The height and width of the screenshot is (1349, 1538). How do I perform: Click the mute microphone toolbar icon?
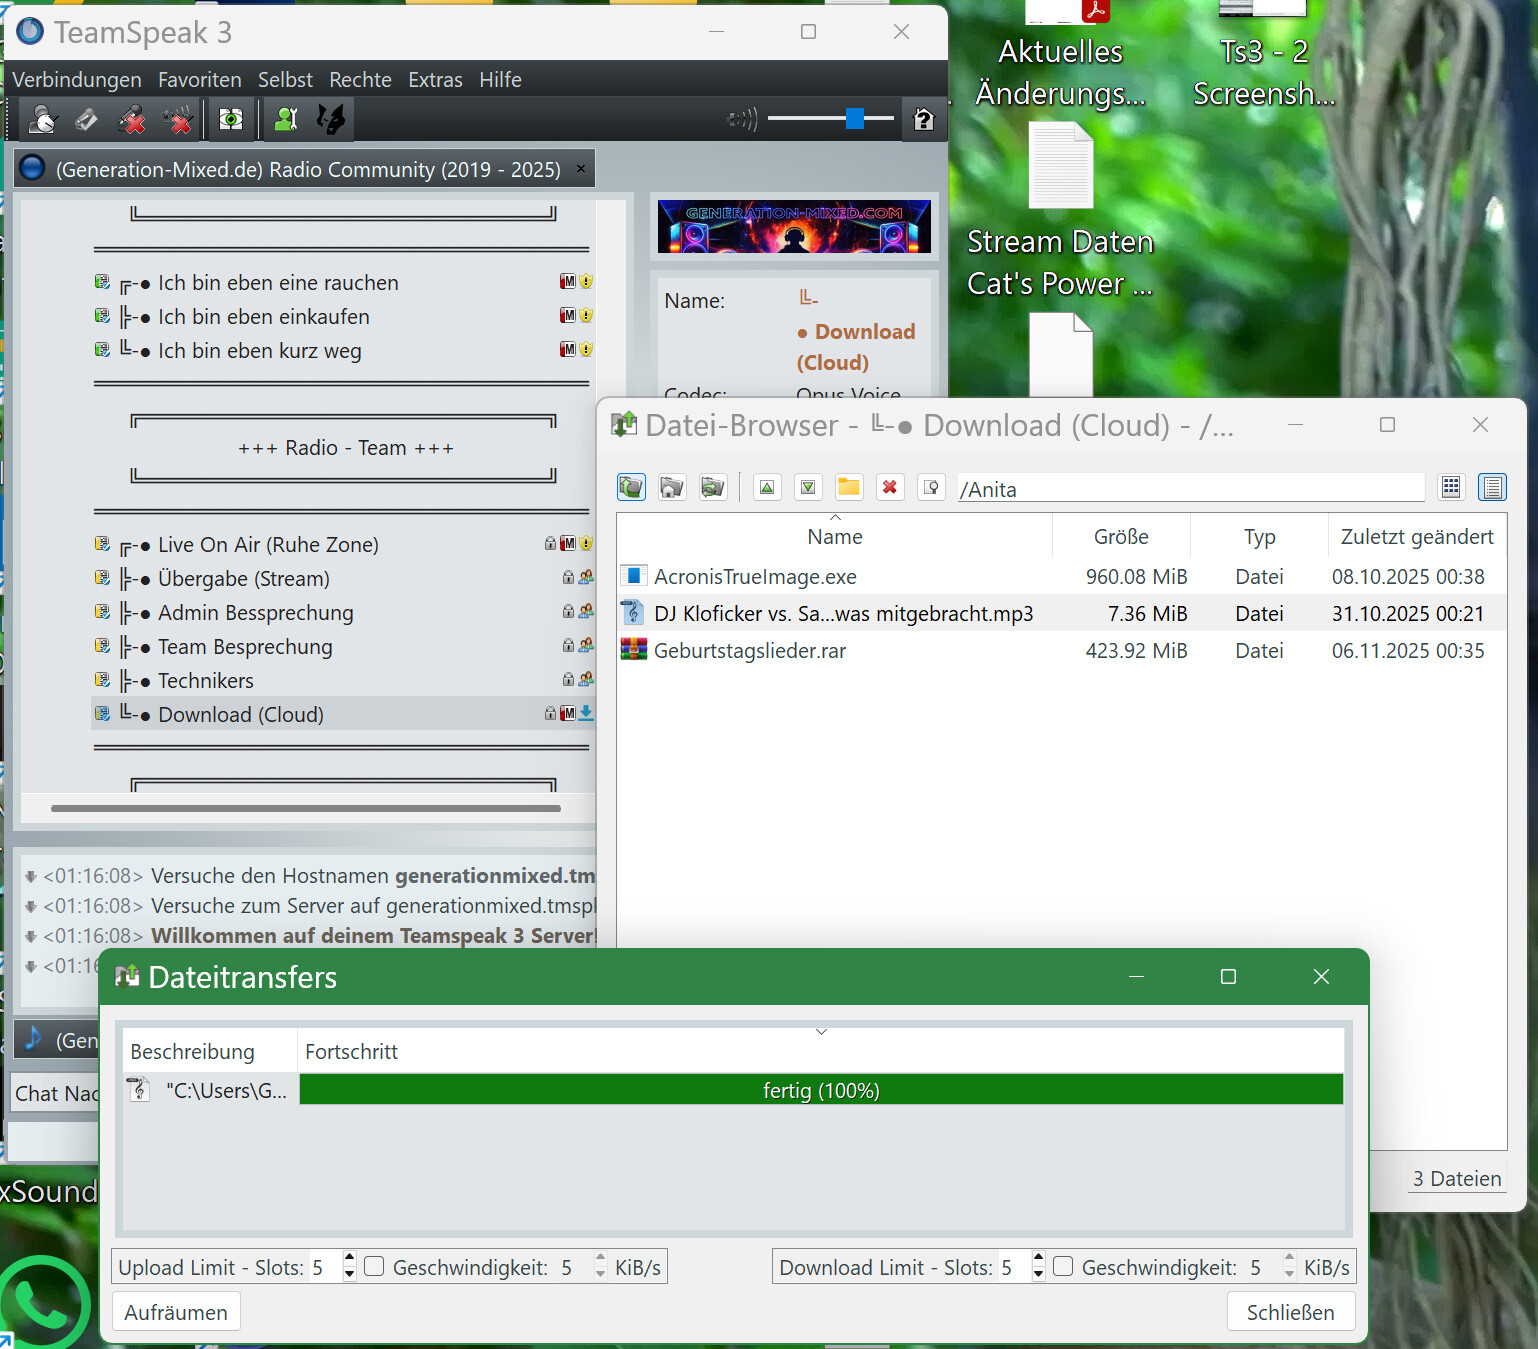tap(131, 120)
